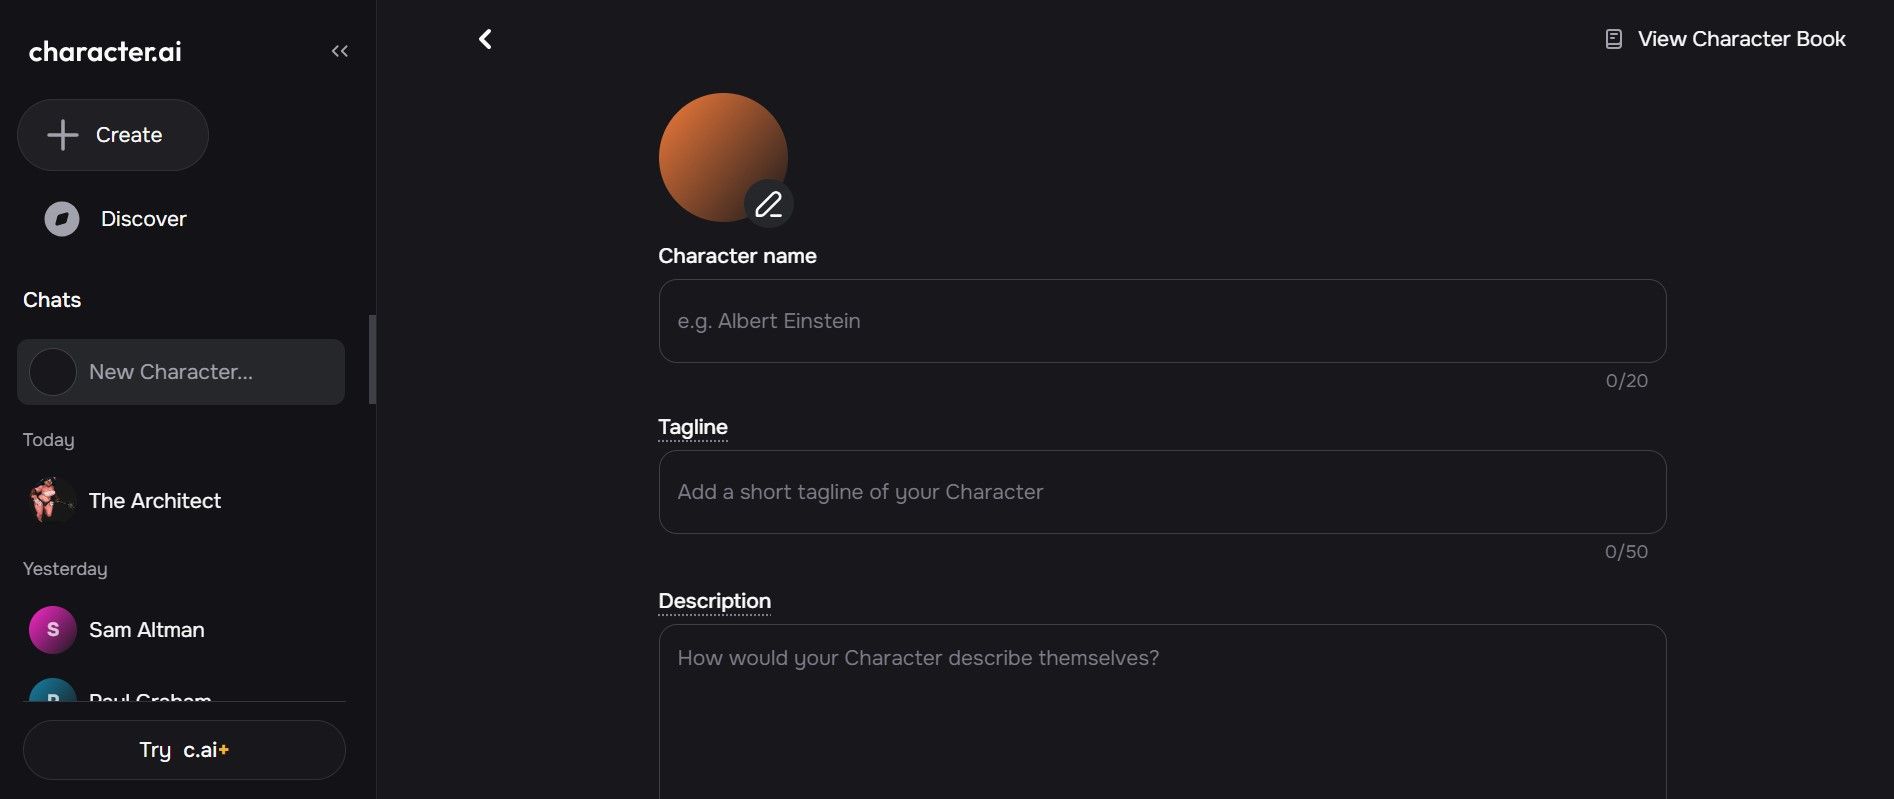
Task: Open View Character Book
Action: 1741,38
